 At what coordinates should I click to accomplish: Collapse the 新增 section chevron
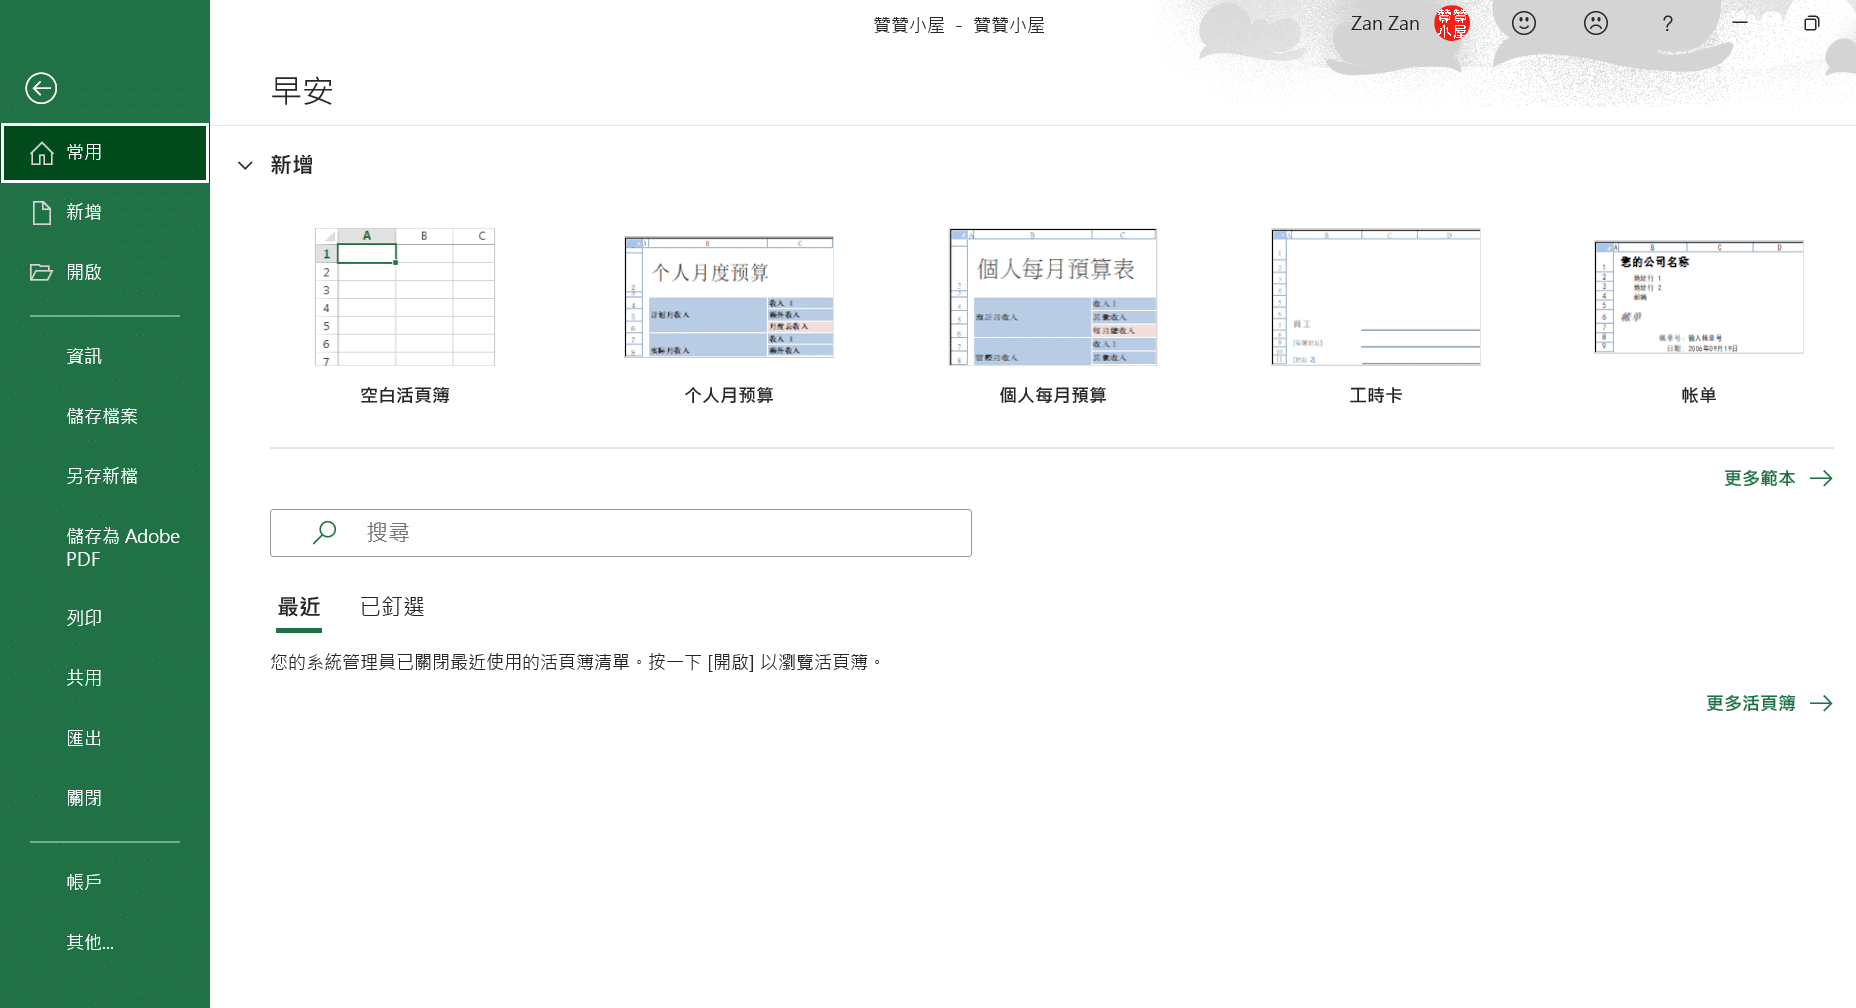(x=245, y=166)
